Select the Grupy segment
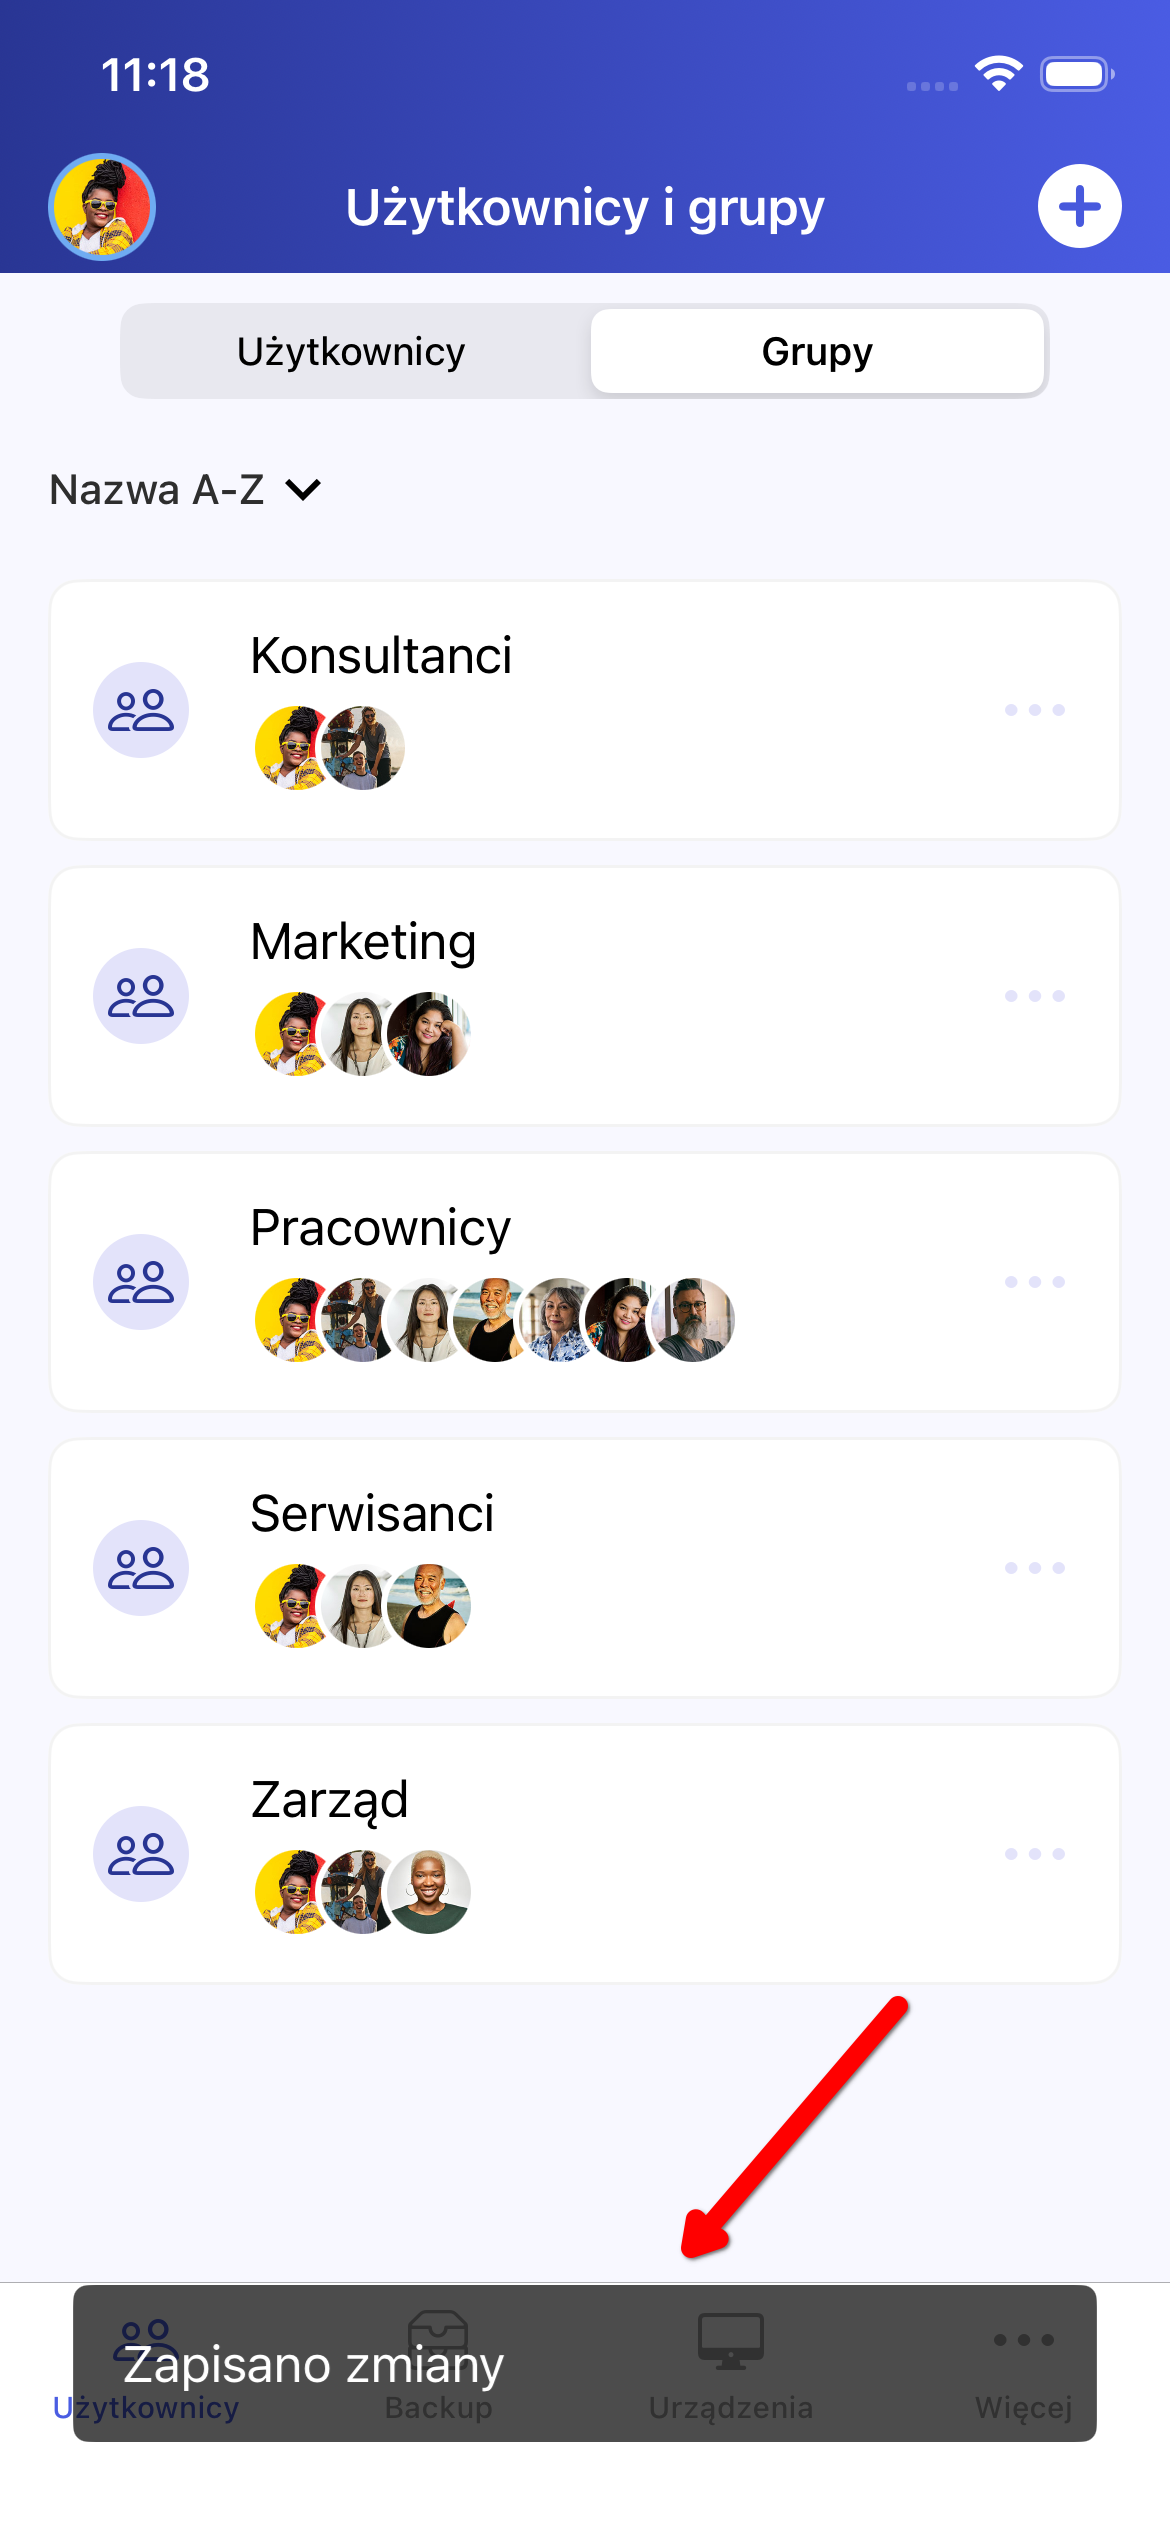 click(817, 352)
